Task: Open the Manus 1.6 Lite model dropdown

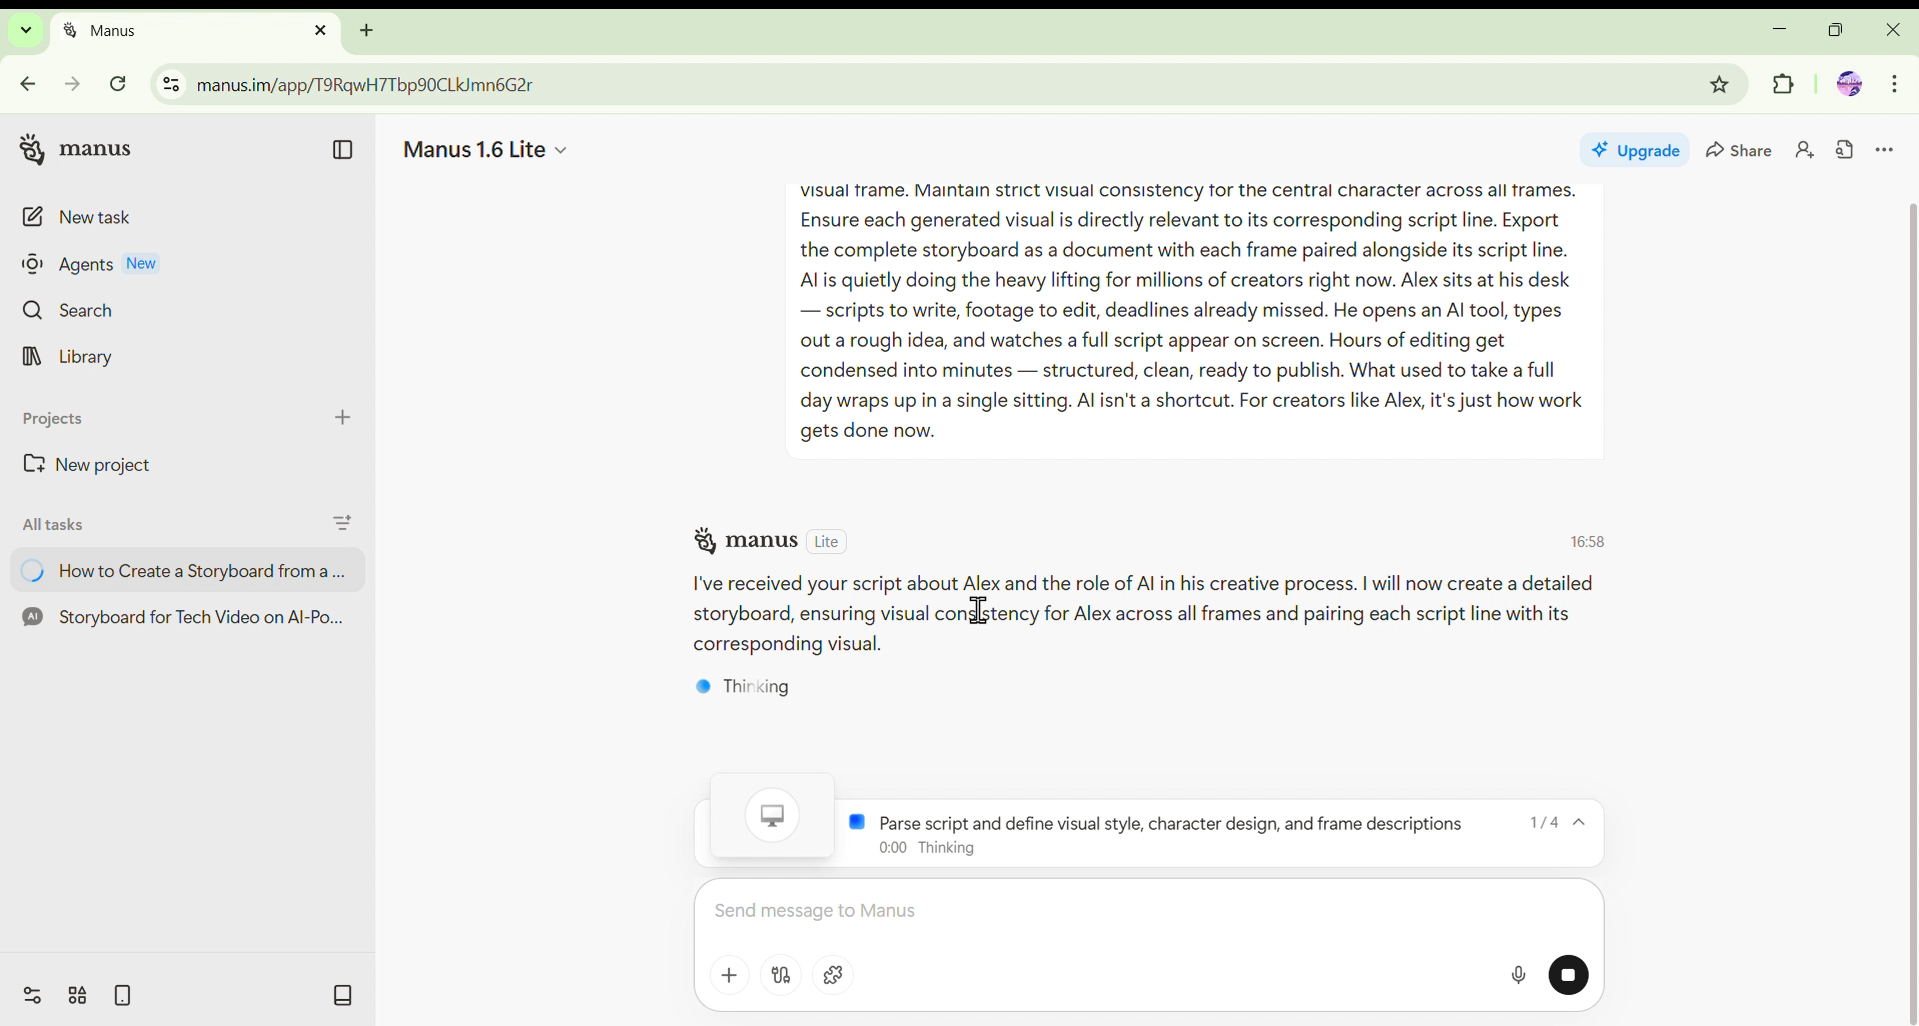Action: coord(486,150)
